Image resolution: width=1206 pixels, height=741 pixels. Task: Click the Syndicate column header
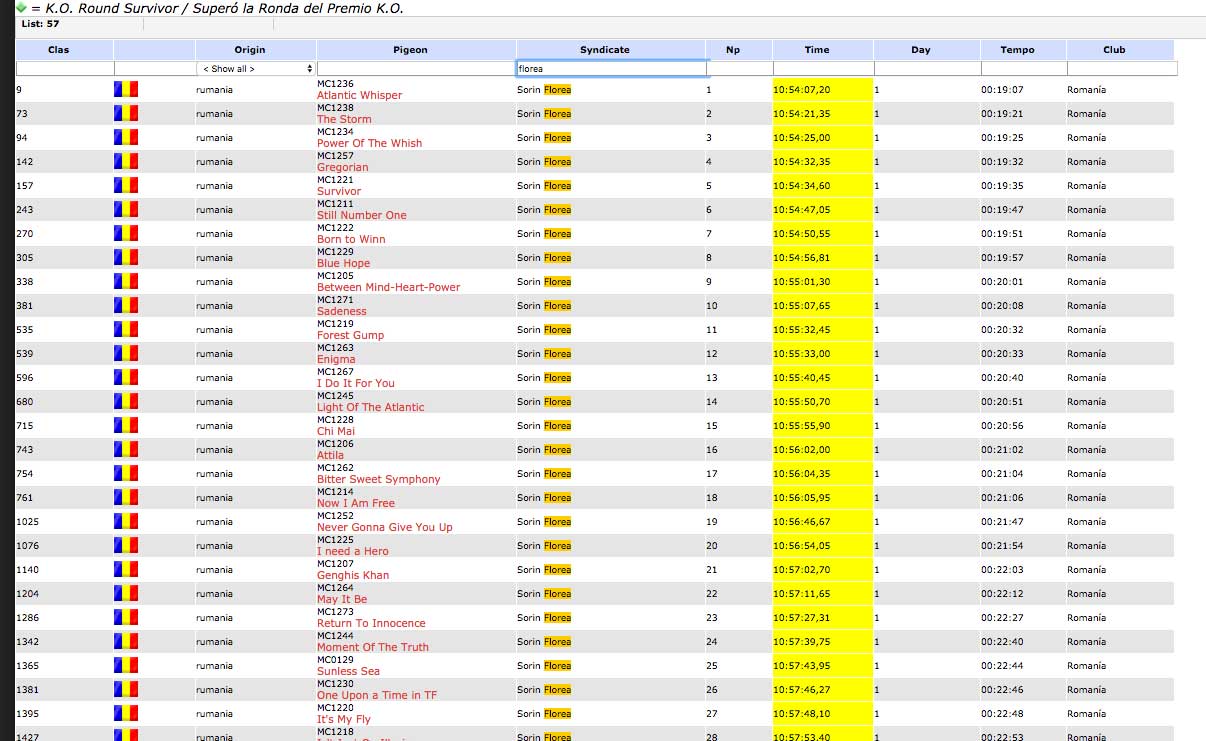point(605,49)
